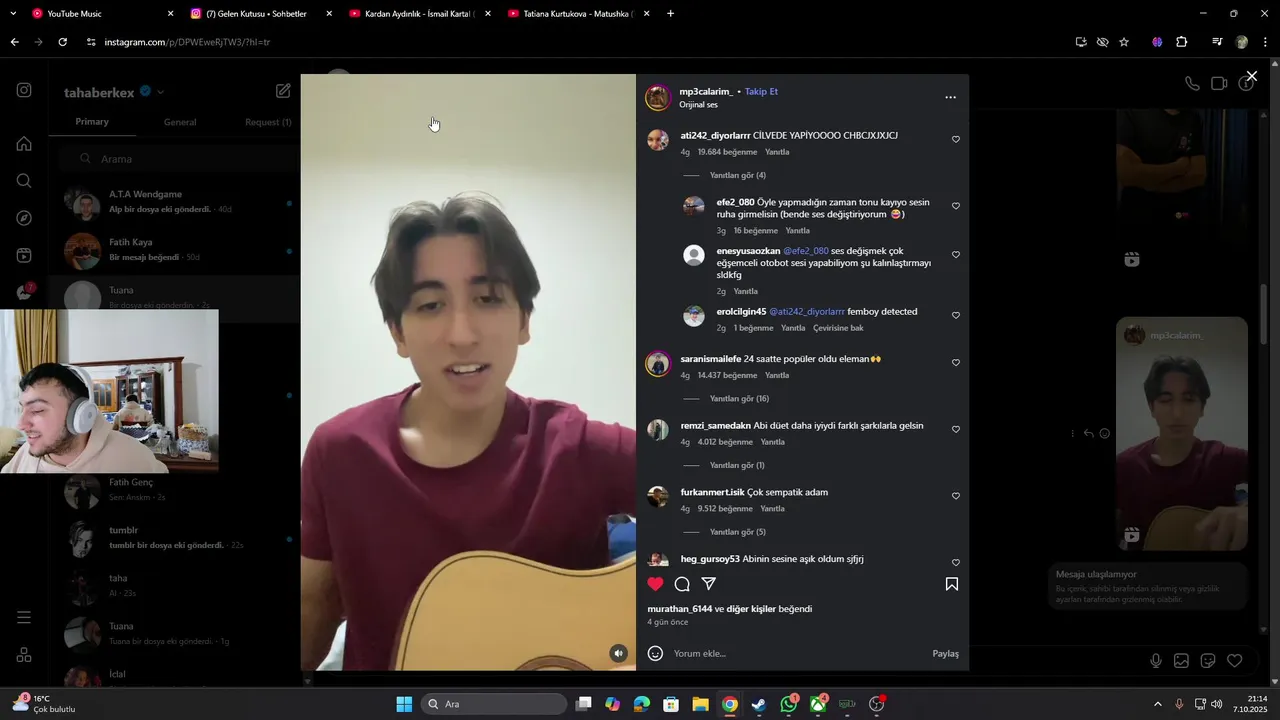
Task: Share the post with the paper plane icon
Action: [x=709, y=584]
